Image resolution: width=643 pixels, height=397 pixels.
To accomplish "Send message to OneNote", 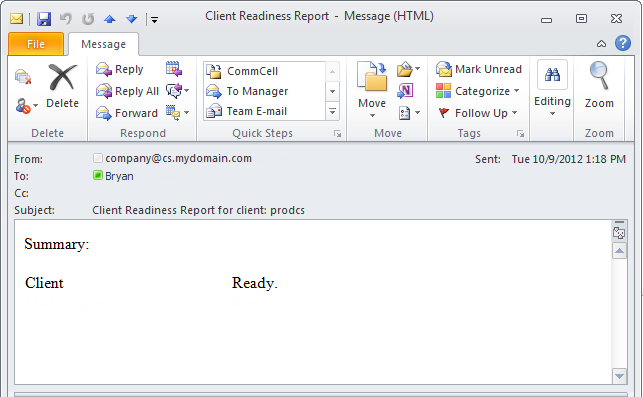I will 405,91.
